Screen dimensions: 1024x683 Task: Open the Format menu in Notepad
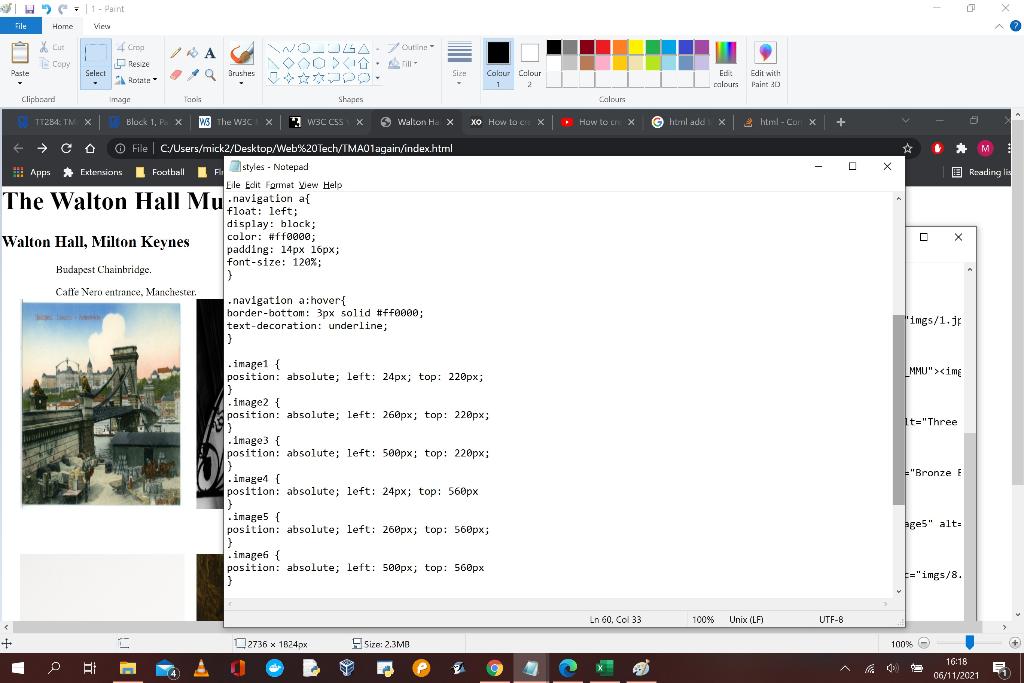(278, 185)
